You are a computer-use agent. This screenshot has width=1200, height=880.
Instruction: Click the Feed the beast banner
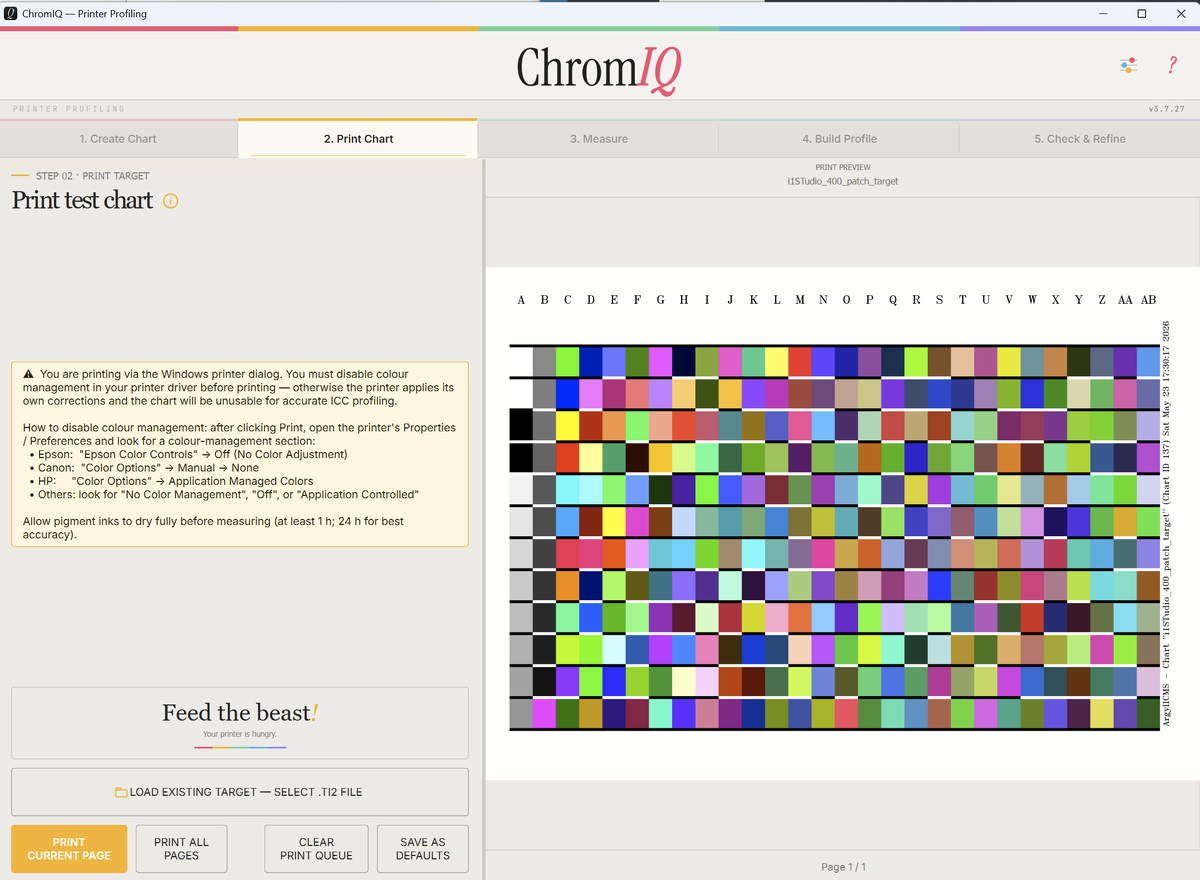point(240,724)
